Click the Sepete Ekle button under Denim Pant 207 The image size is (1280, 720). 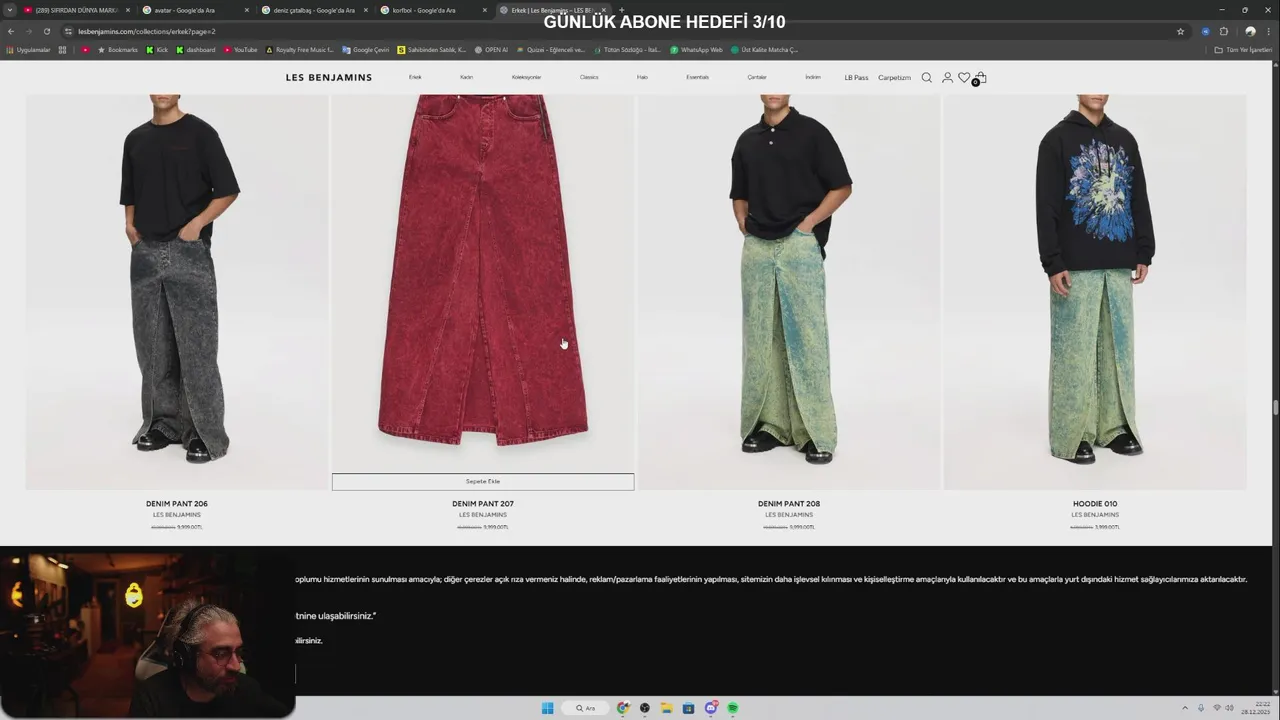click(x=483, y=482)
